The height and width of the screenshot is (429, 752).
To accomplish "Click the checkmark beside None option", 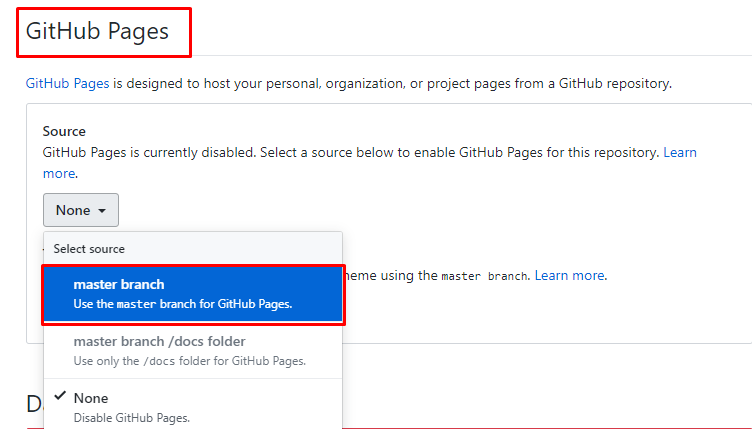I will (60, 396).
